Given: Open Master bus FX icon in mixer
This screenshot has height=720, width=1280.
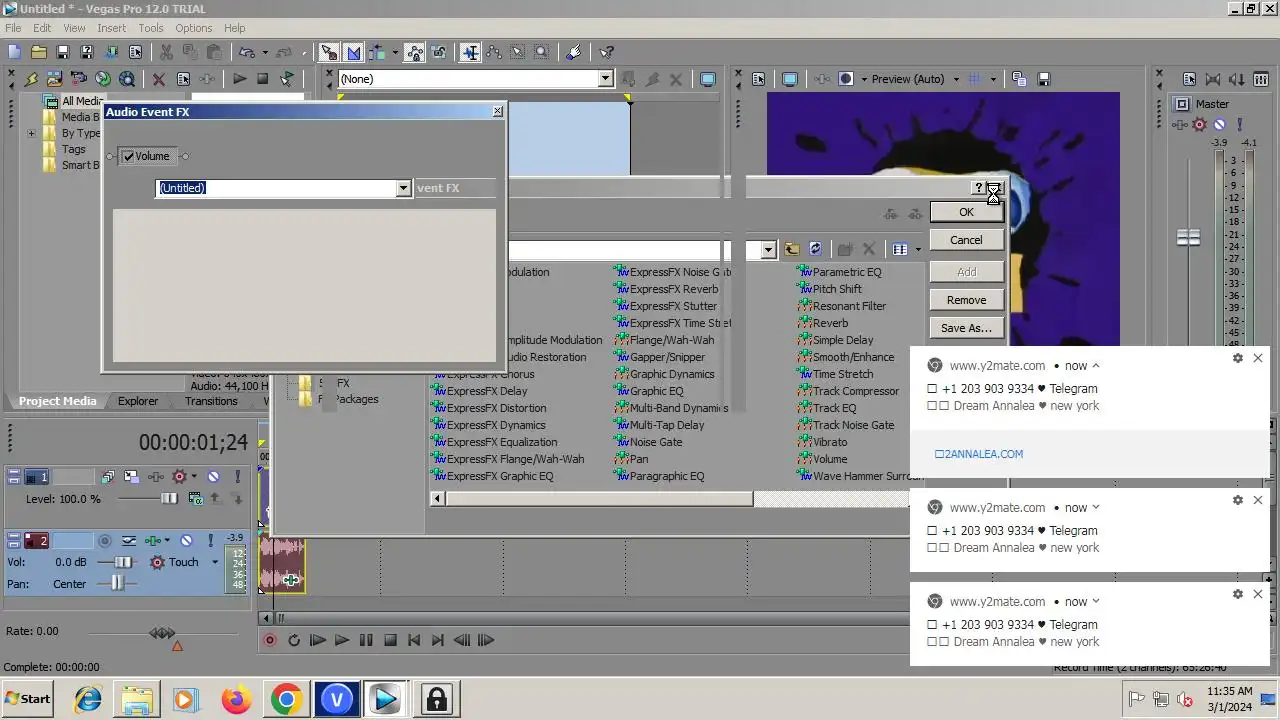Looking at the screenshot, I should pyautogui.click(x=1178, y=125).
